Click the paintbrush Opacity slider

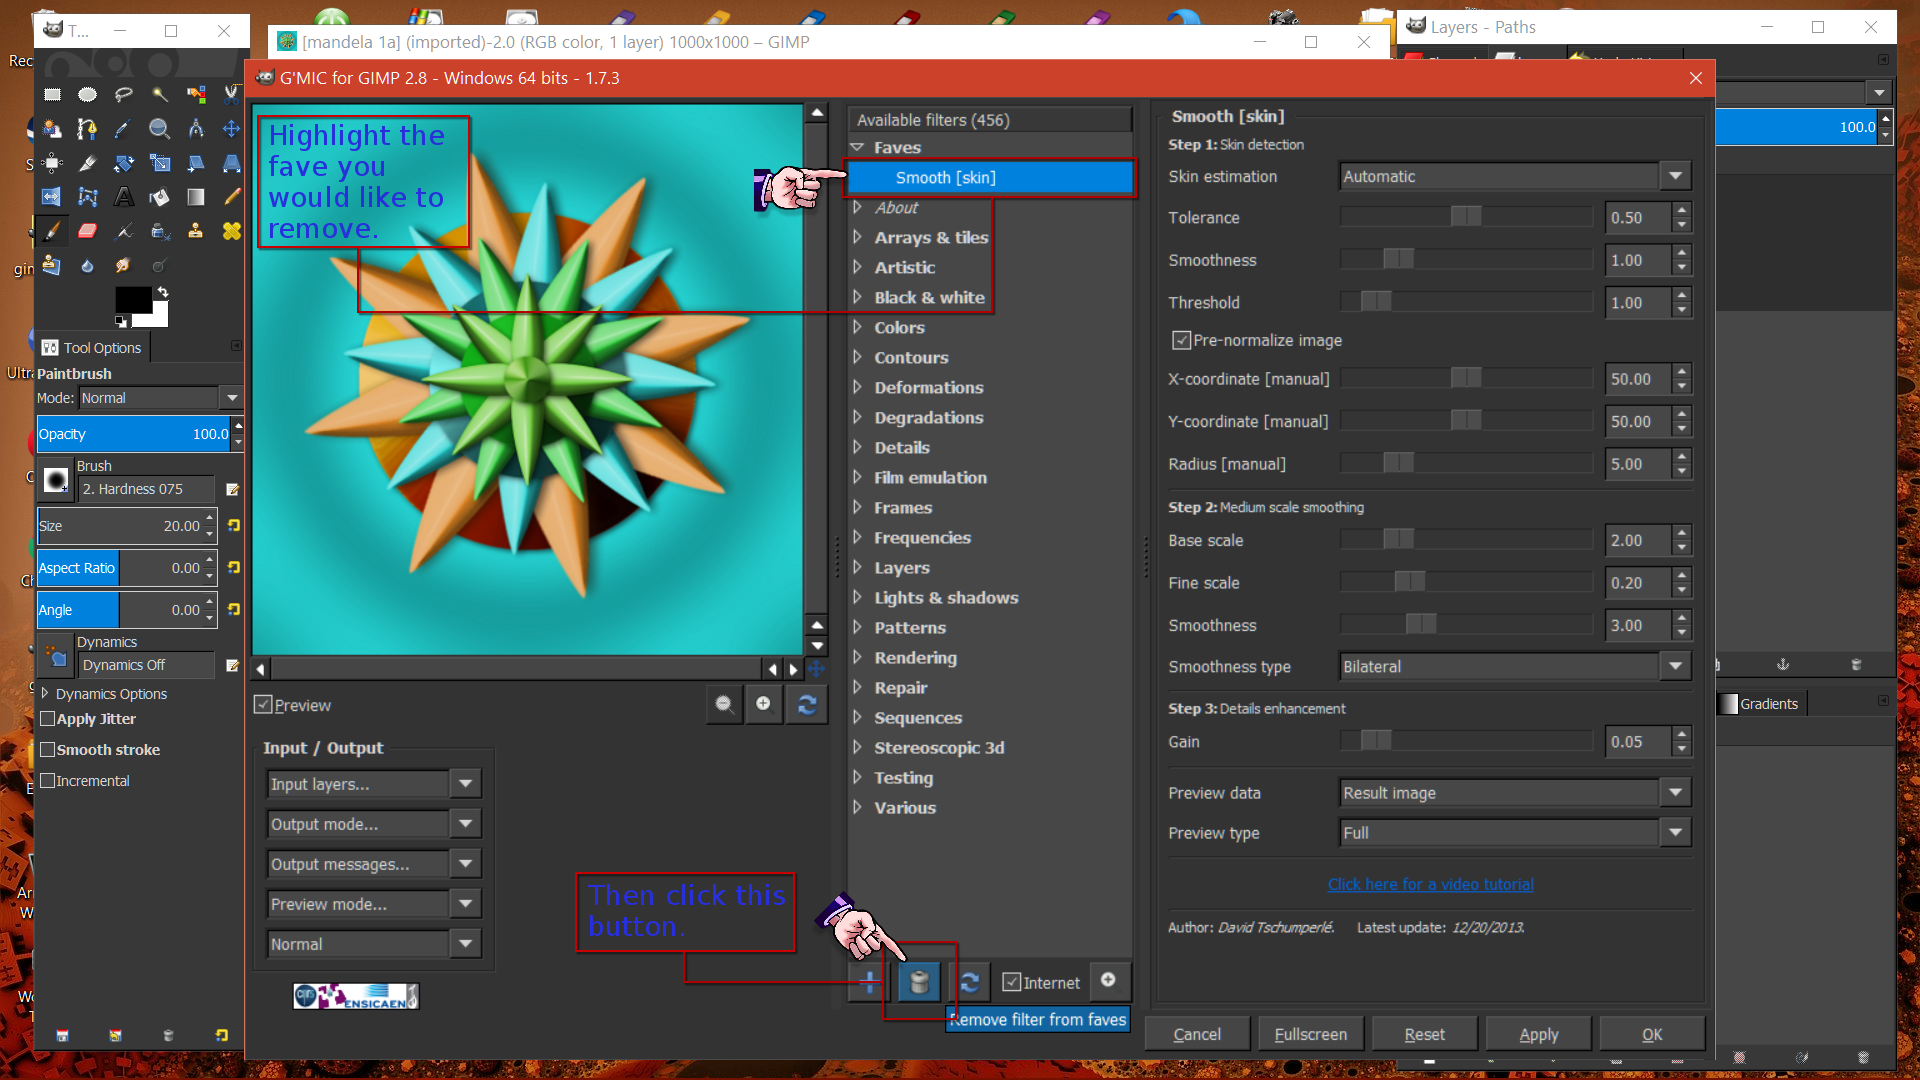(134, 434)
